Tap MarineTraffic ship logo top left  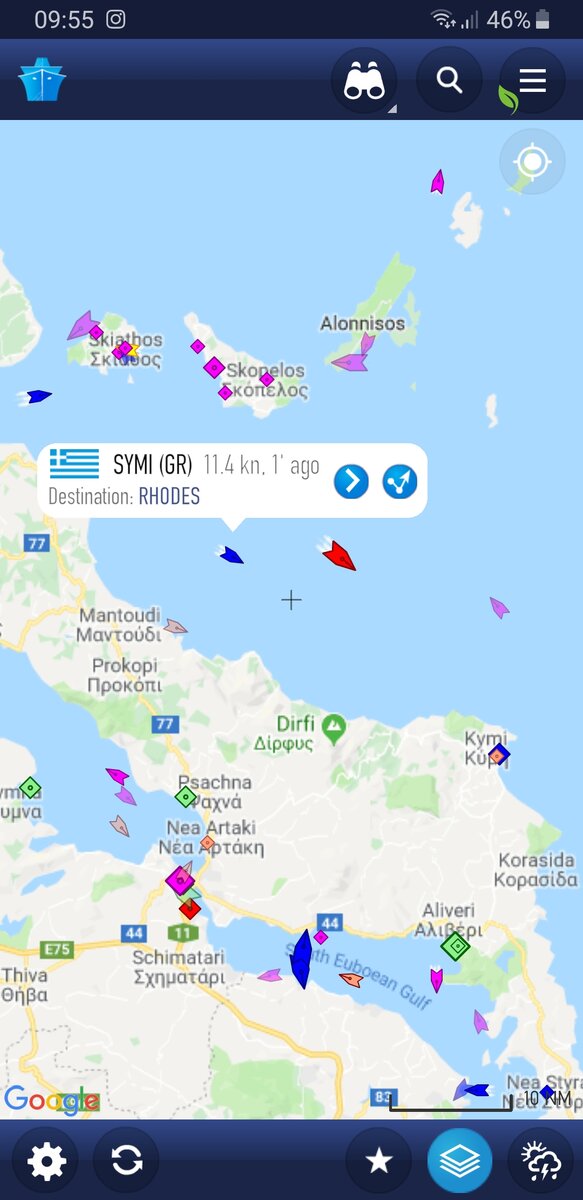(41, 80)
